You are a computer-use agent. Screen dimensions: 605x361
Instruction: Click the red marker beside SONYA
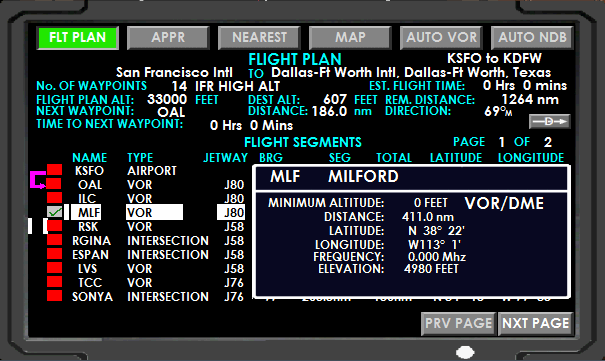coord(54,296)
